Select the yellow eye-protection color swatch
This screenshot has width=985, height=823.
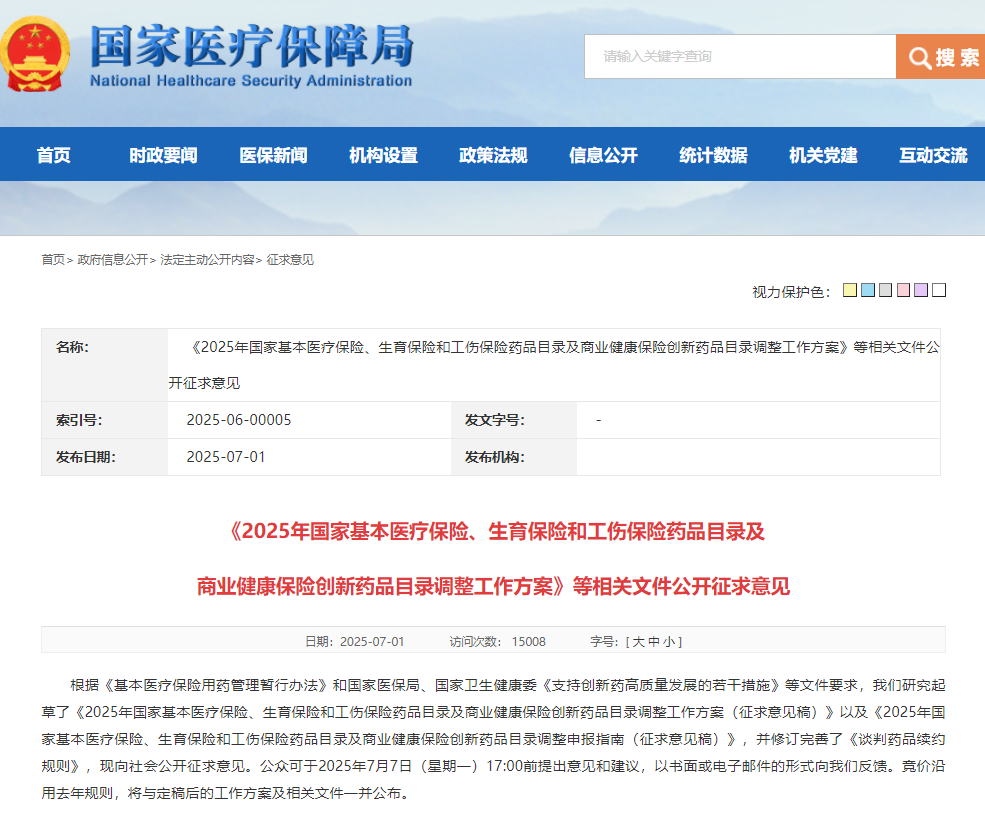850,291
